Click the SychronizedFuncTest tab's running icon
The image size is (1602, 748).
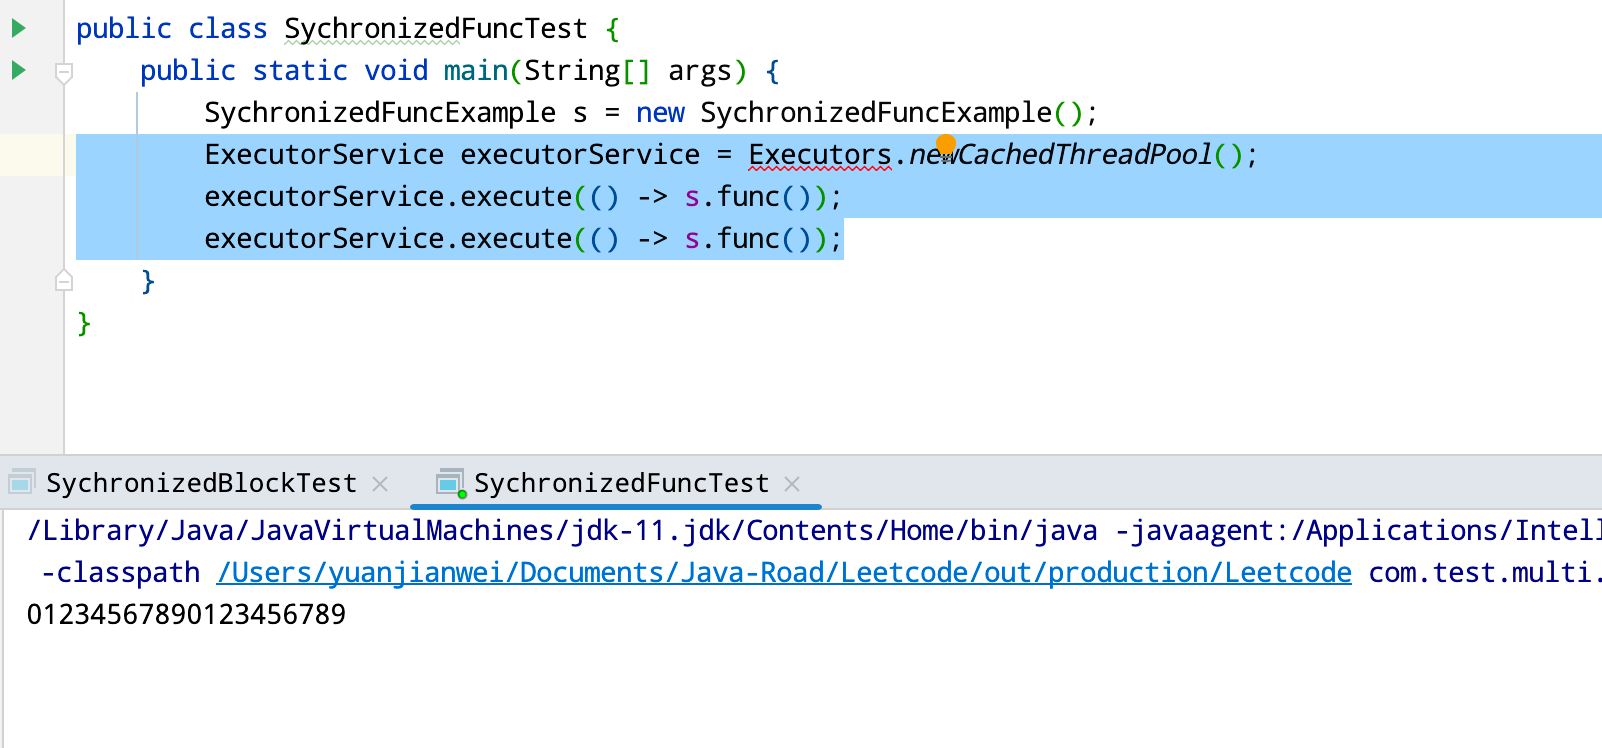click(451, 483)
